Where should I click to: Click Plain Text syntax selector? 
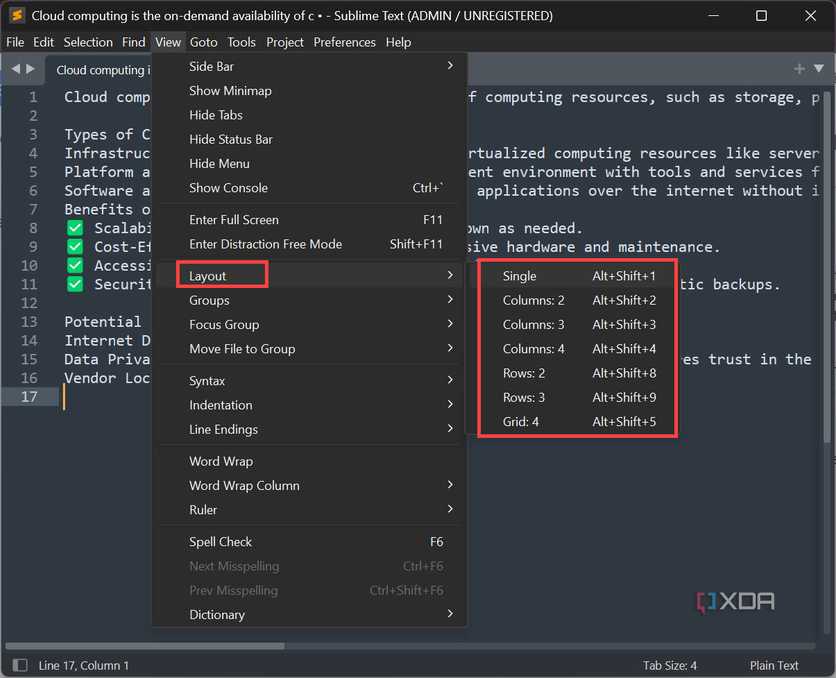pyautogui.click(x=774, y=665)
